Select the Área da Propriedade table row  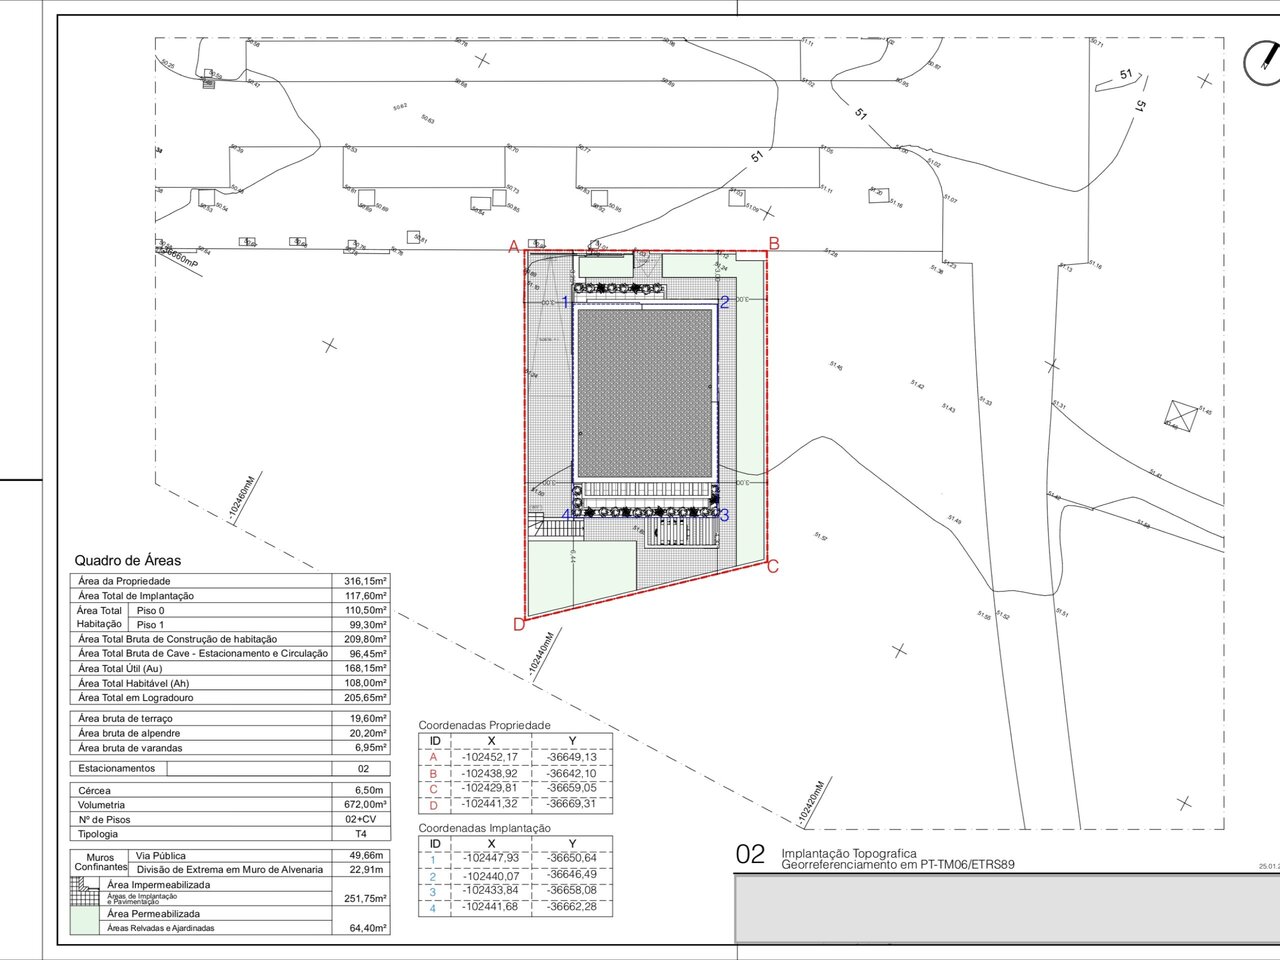(232, 581)
